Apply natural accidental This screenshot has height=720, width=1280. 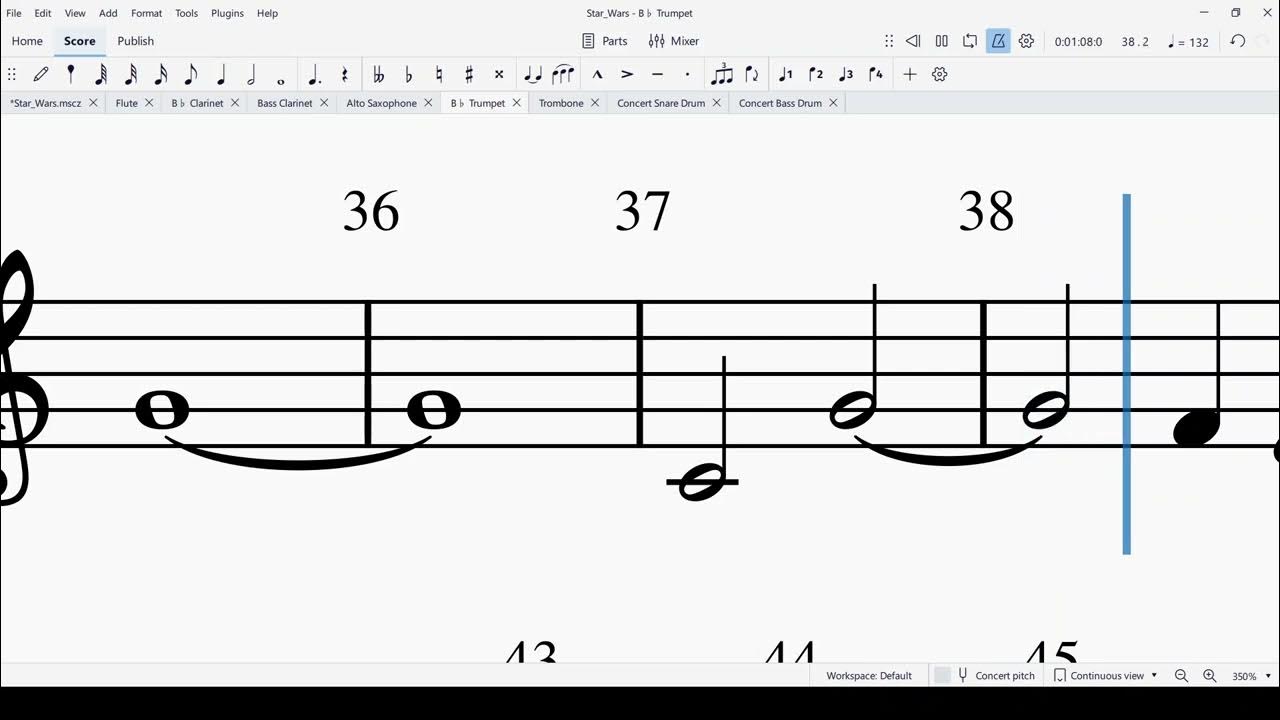point(438,74)
